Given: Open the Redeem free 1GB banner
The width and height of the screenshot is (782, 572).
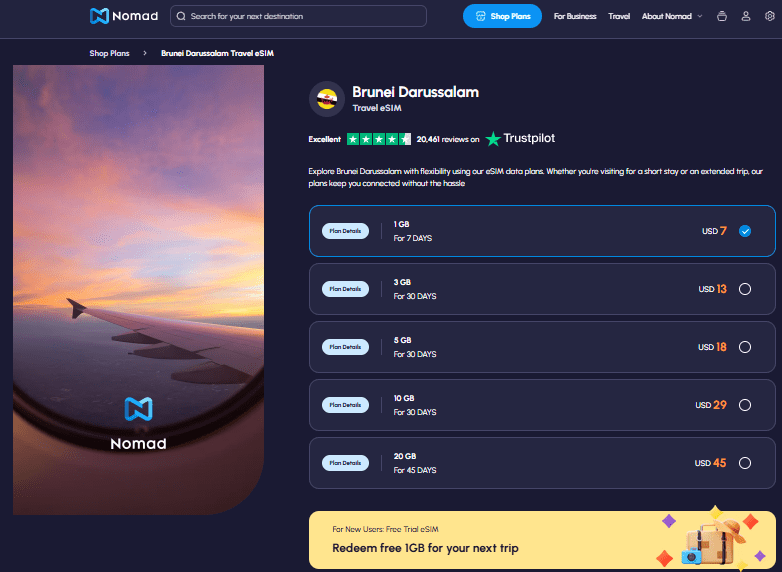Looking at the screenshot, I should point(542,540).
